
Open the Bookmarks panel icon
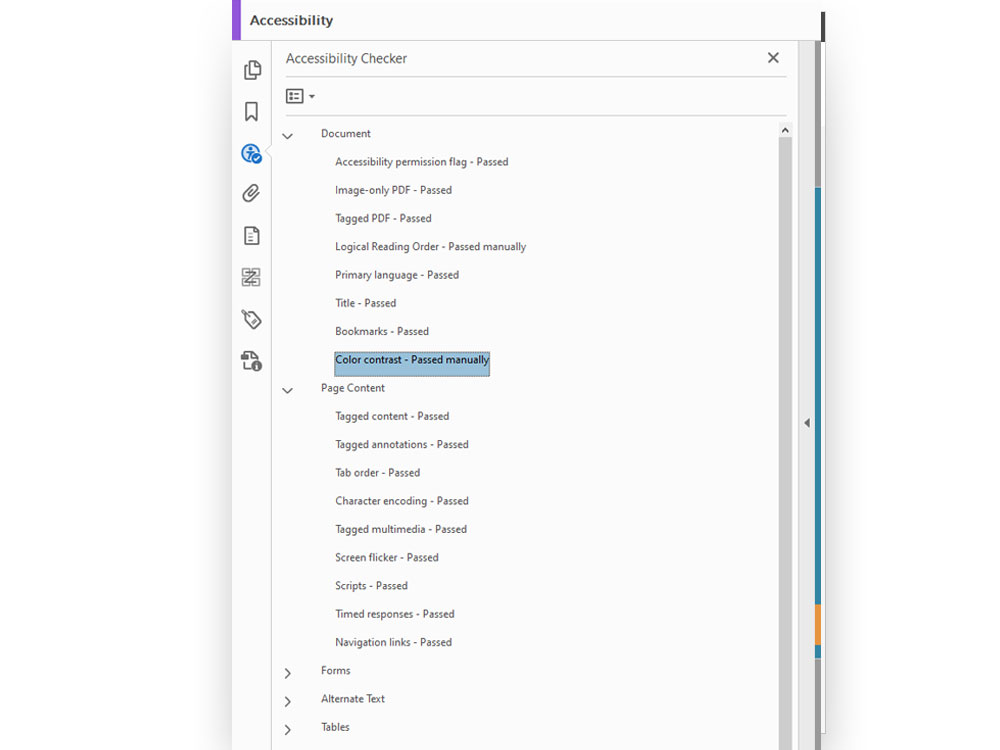click(x=251, y=112)
